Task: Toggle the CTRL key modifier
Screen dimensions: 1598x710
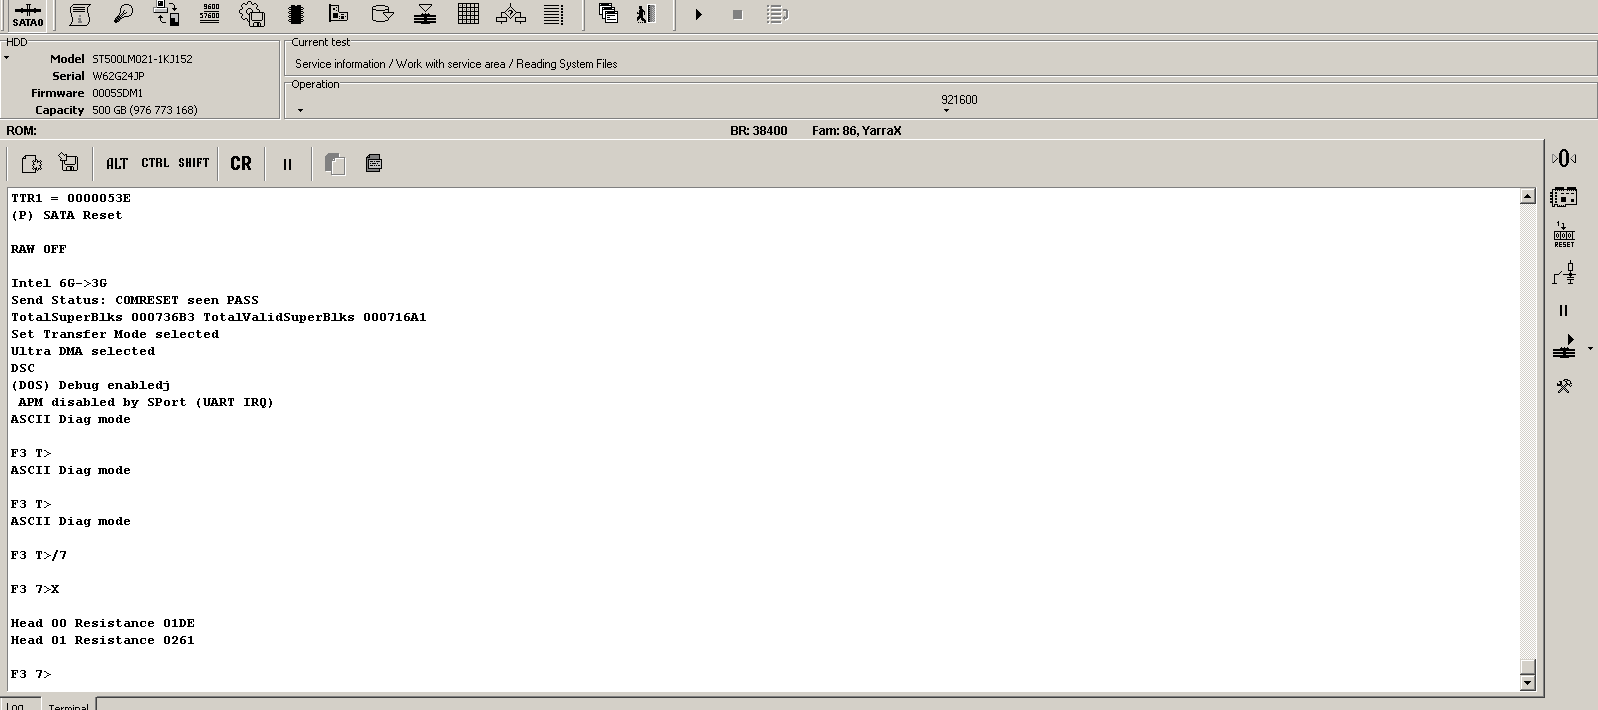Action: (155, 163)
